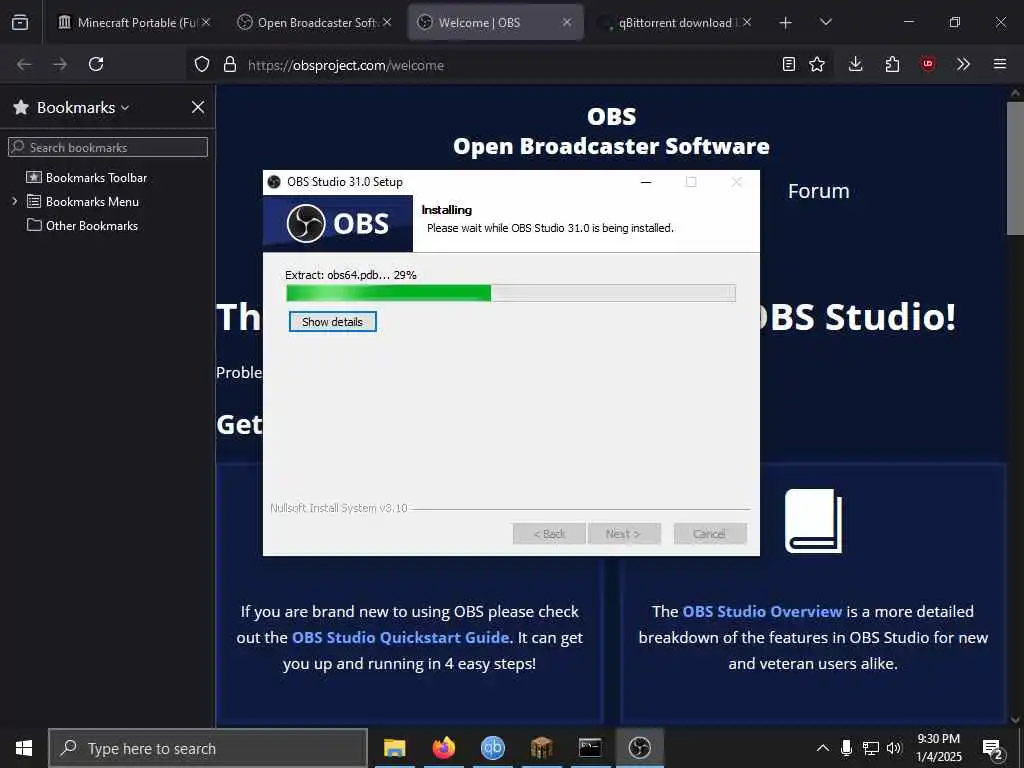Click the Search bookmarks field
Image resolution: width=1024 pixels, height=768 pixels.
(x=108, y=147)
